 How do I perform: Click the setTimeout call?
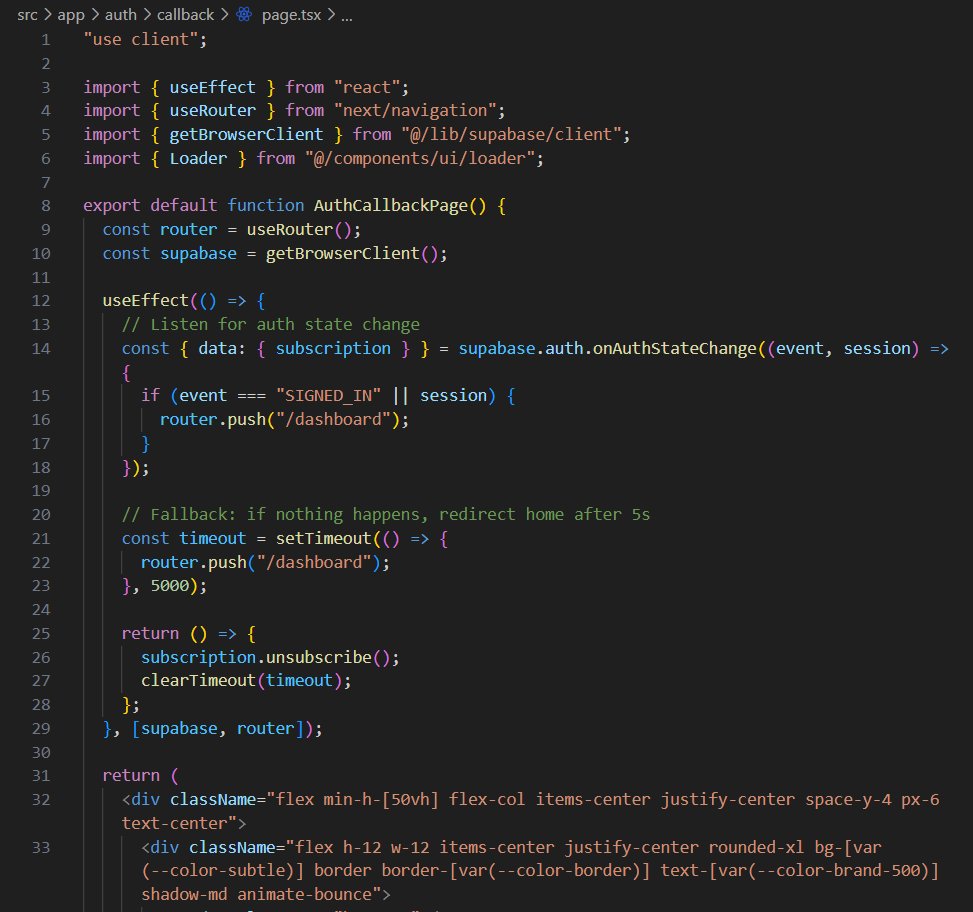click(x=323, y=539)
